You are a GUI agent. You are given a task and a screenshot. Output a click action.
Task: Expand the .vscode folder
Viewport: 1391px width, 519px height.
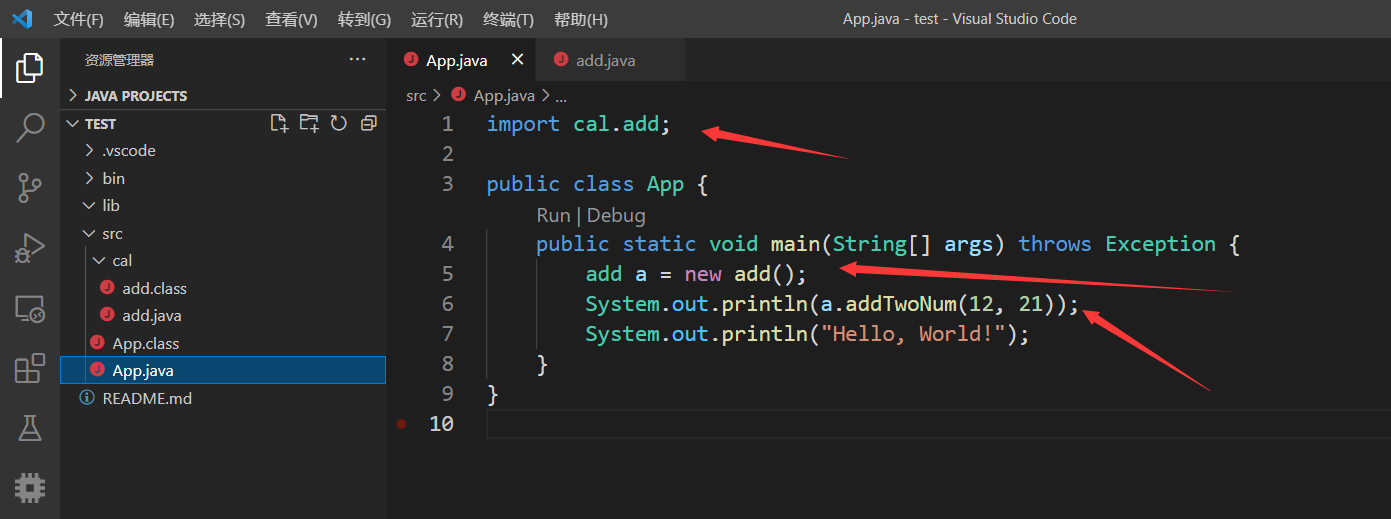coord(129,151)
